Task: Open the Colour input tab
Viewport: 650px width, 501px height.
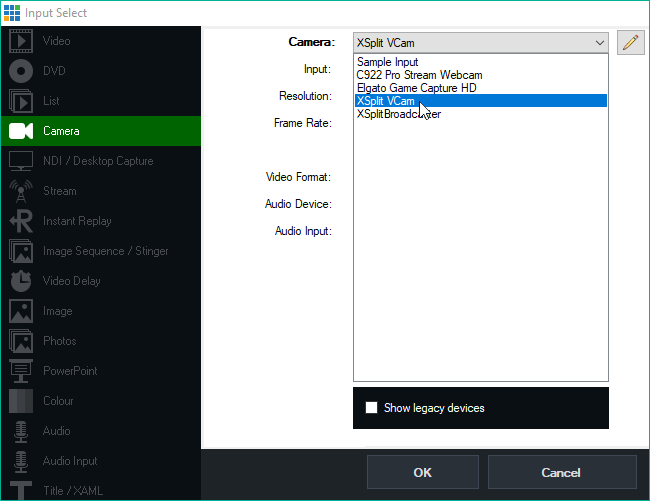Action: 101,401
